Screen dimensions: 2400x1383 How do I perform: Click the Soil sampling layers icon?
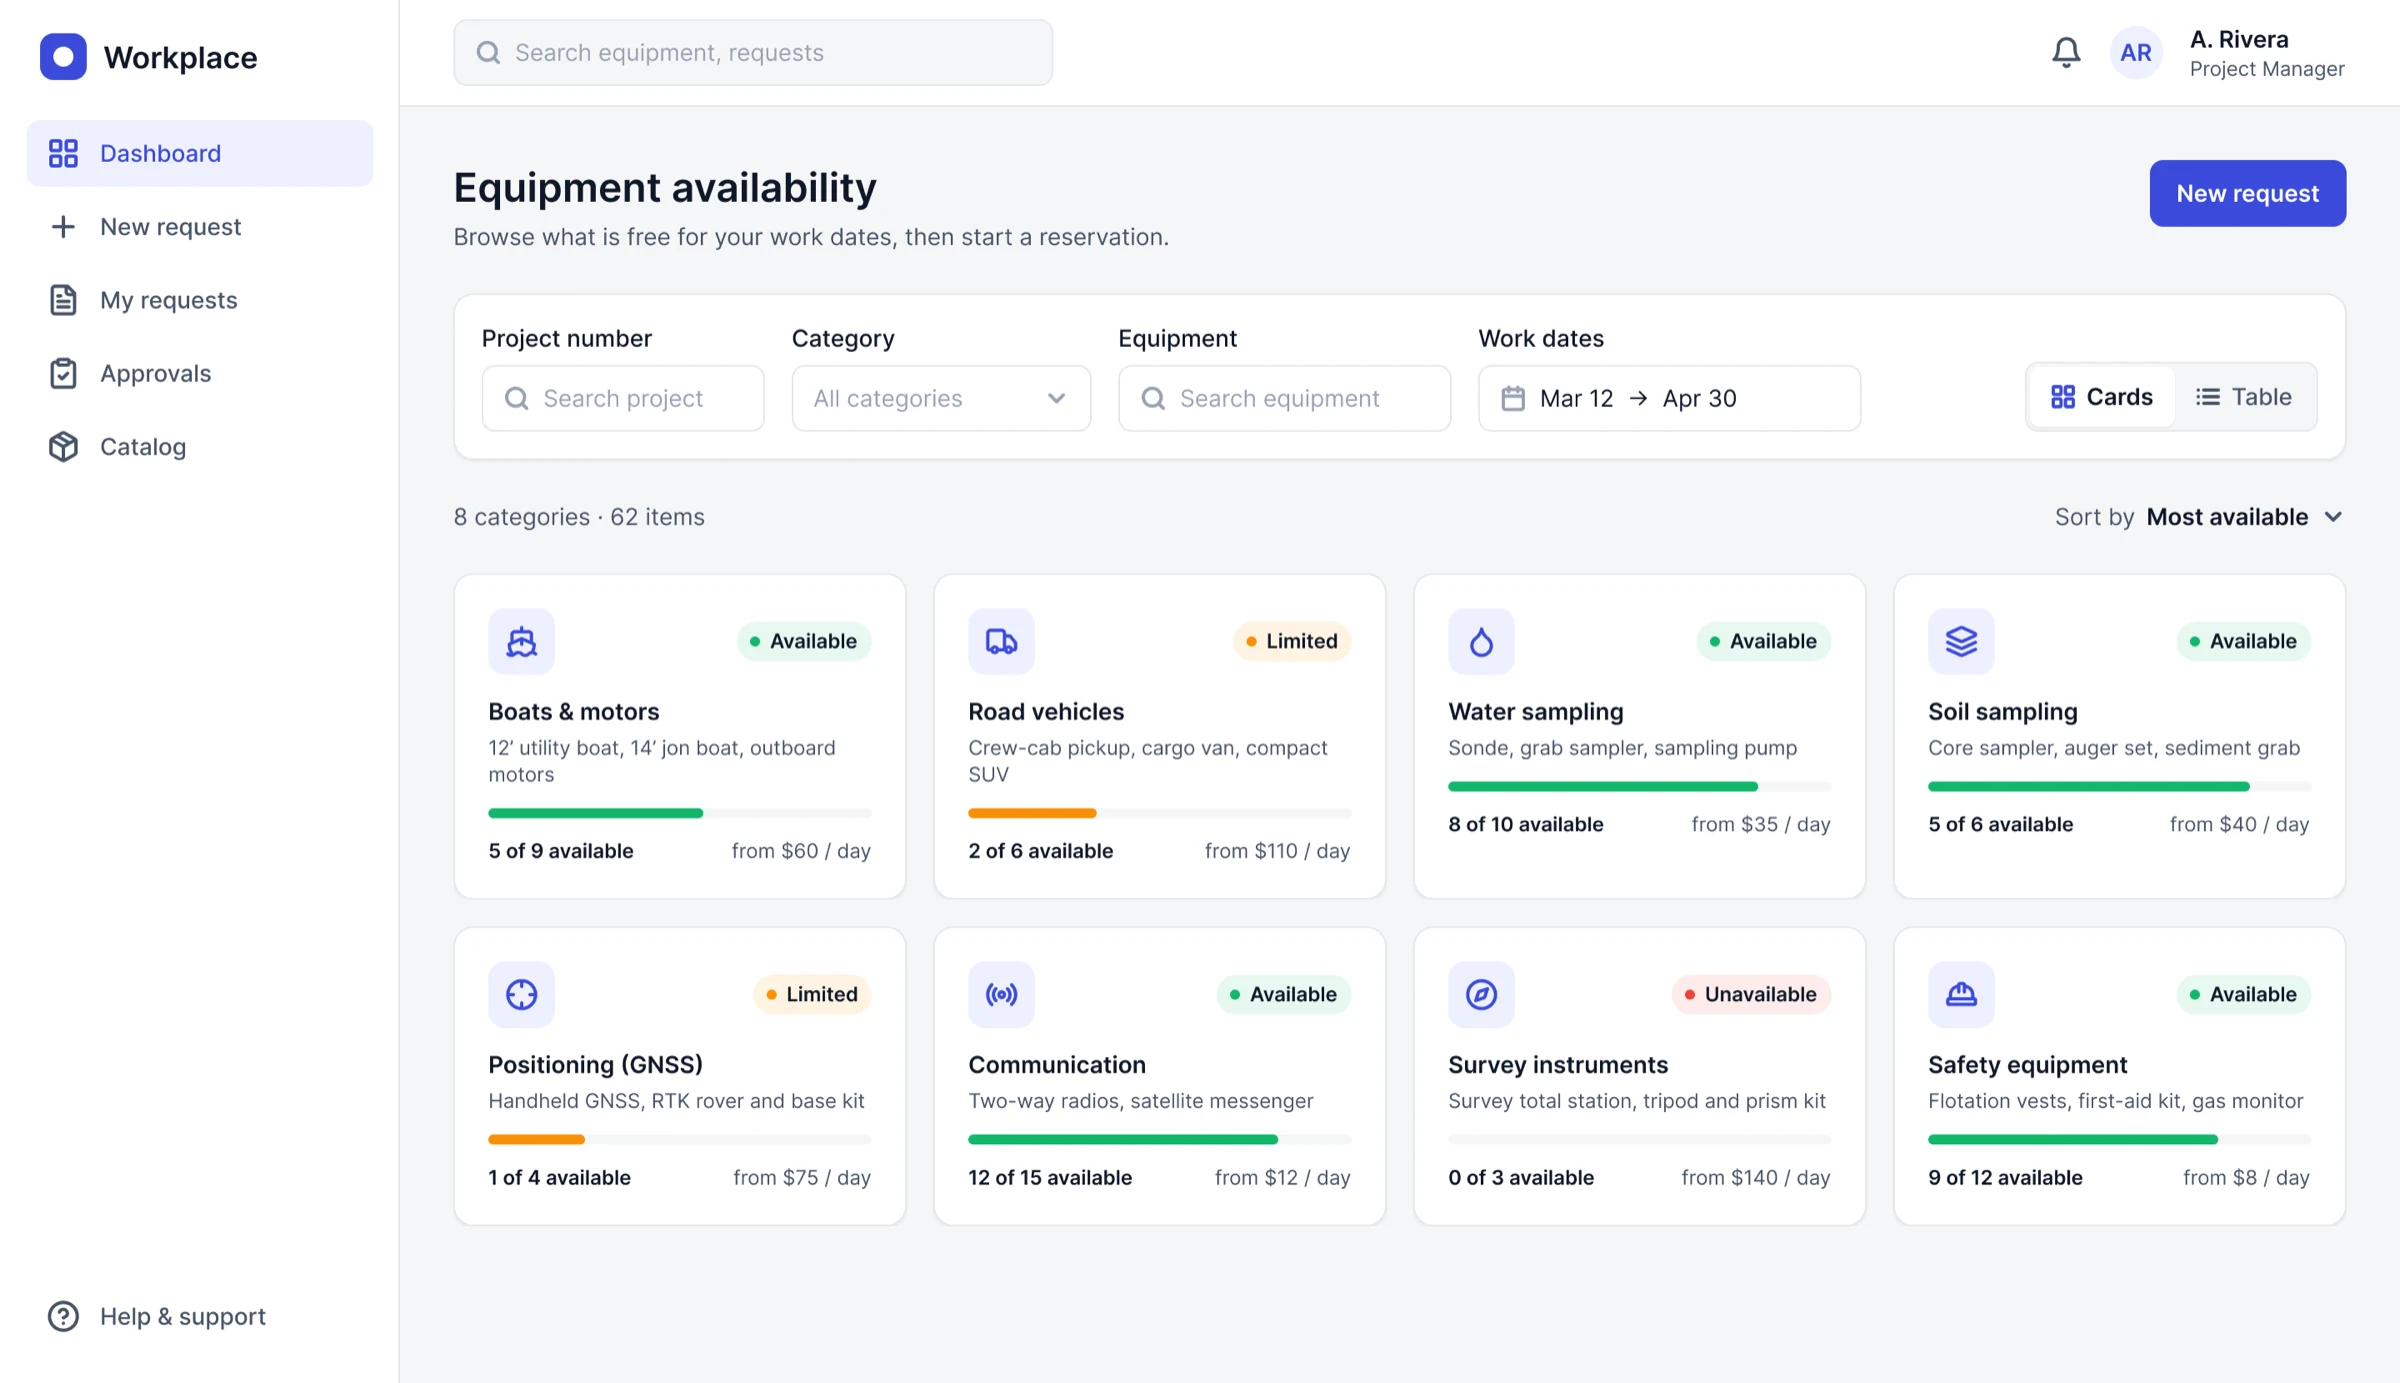pos(1961,641)
